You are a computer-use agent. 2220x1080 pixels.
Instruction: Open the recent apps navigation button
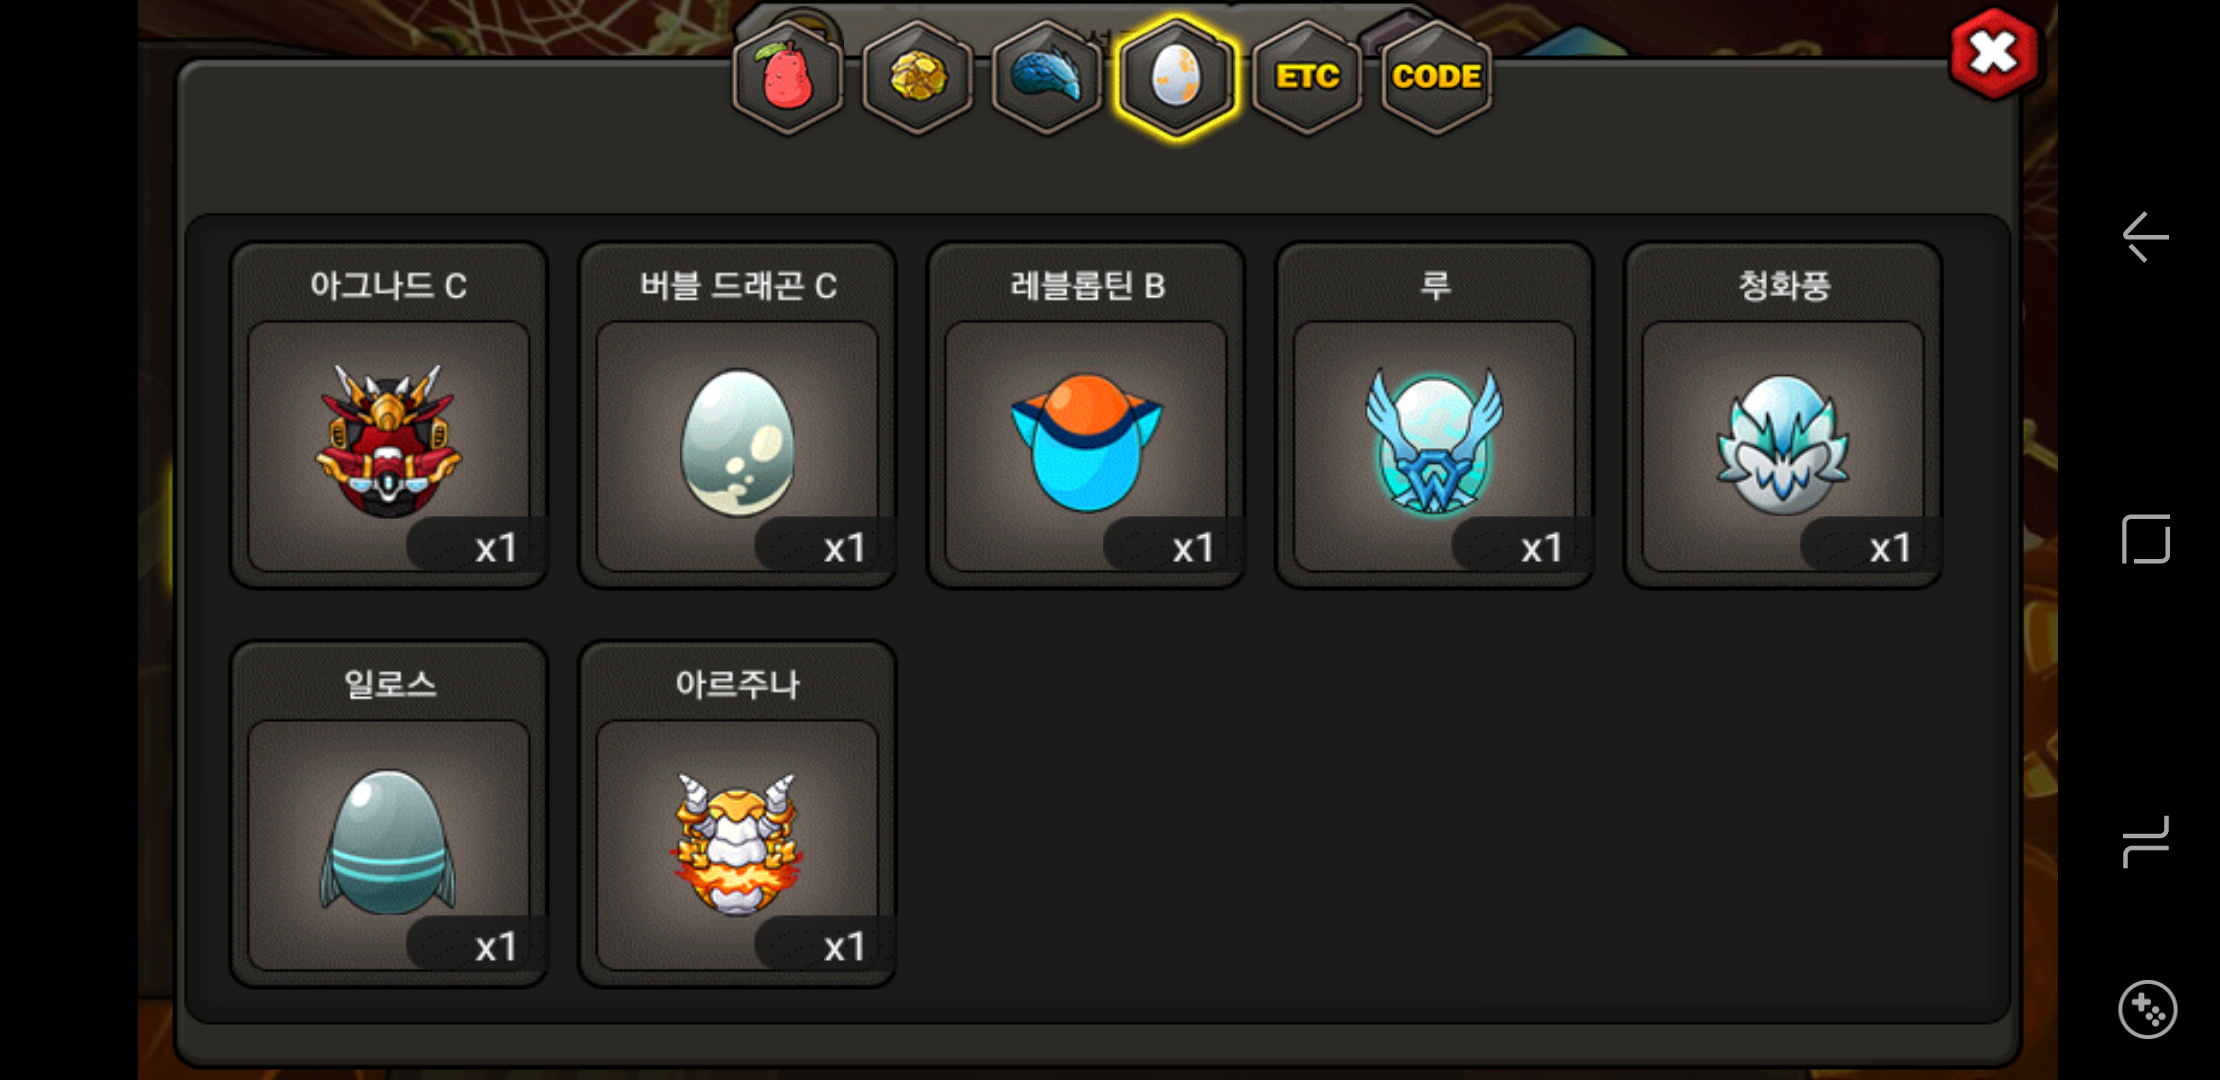click(2146, 842)
